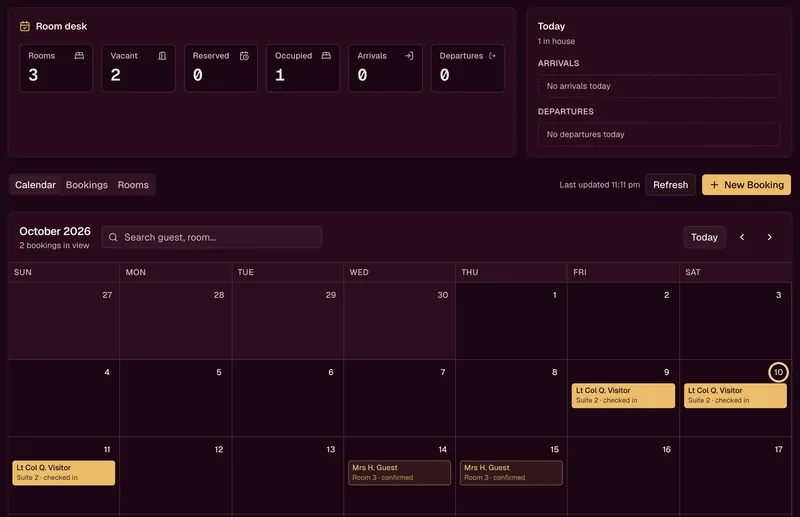The height and width of the screenshot is (517, 800).
Task: Open Mrs H. Guest booking on Thursday 15
Action: coord(511,473)
